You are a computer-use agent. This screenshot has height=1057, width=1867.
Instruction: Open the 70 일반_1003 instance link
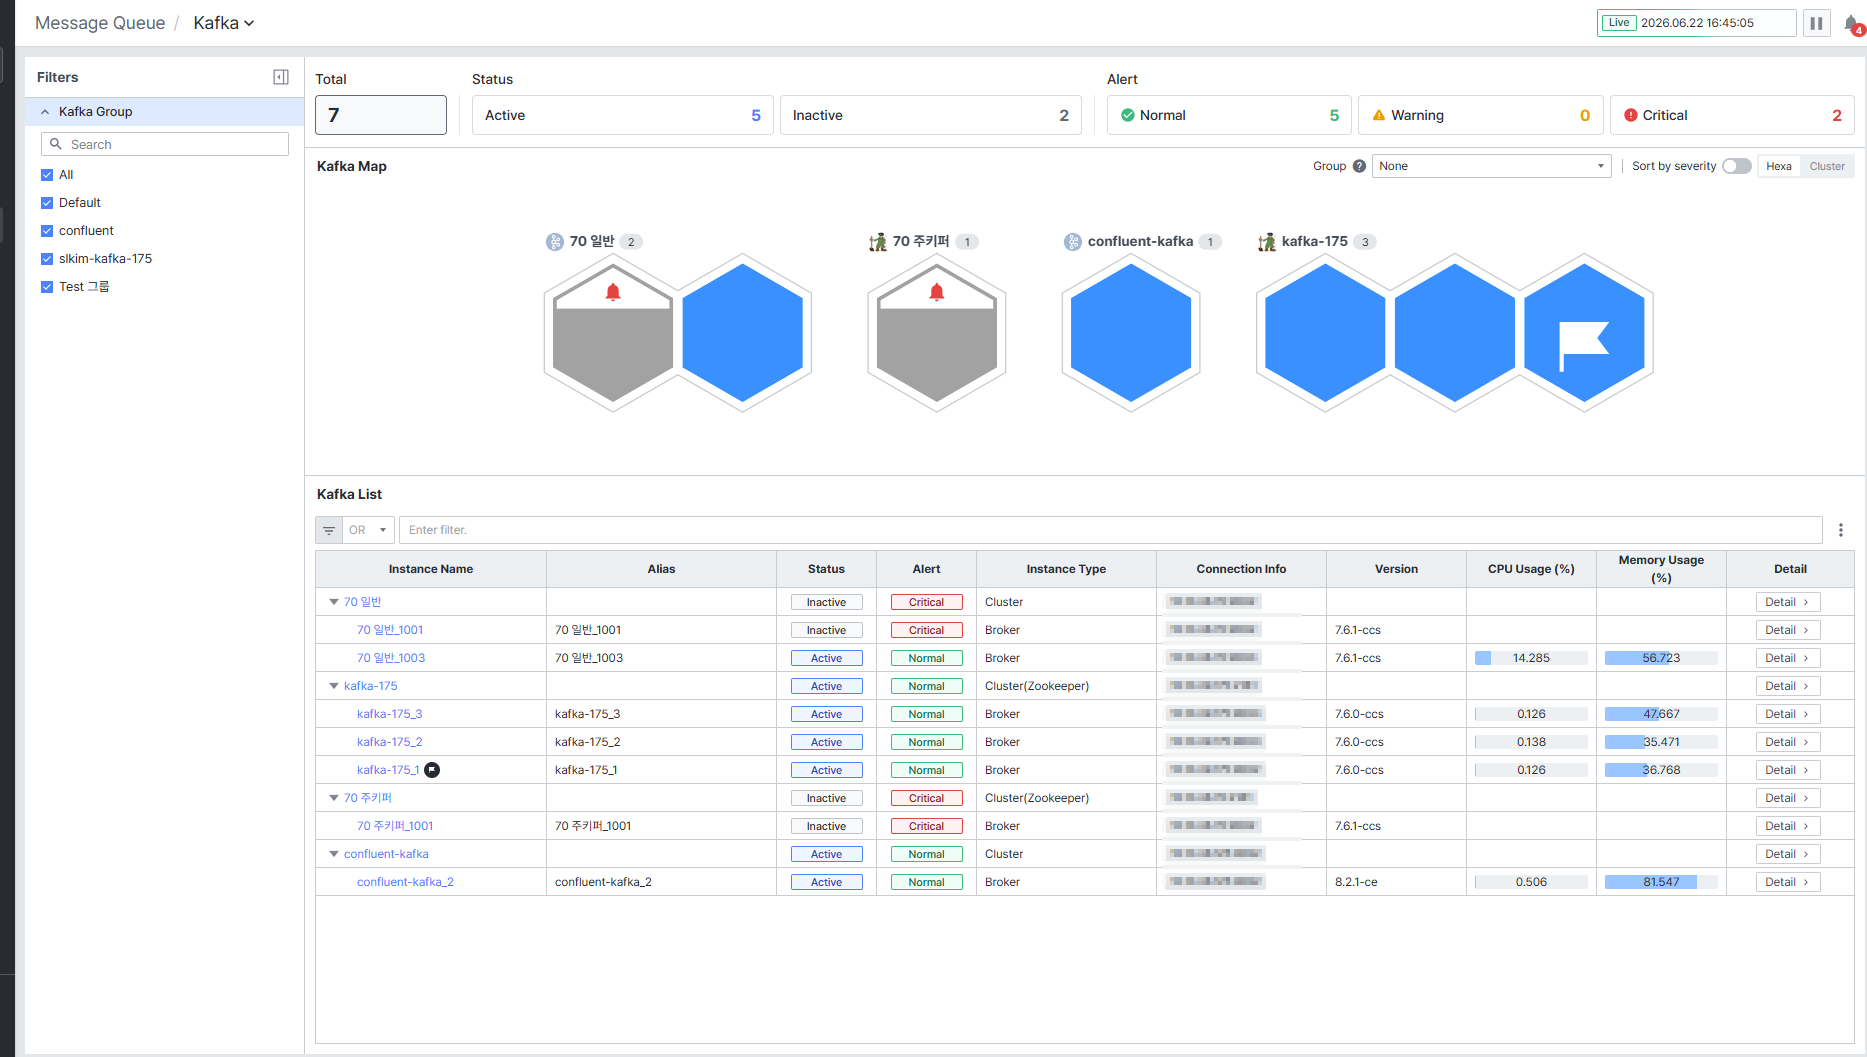[391, 658]
